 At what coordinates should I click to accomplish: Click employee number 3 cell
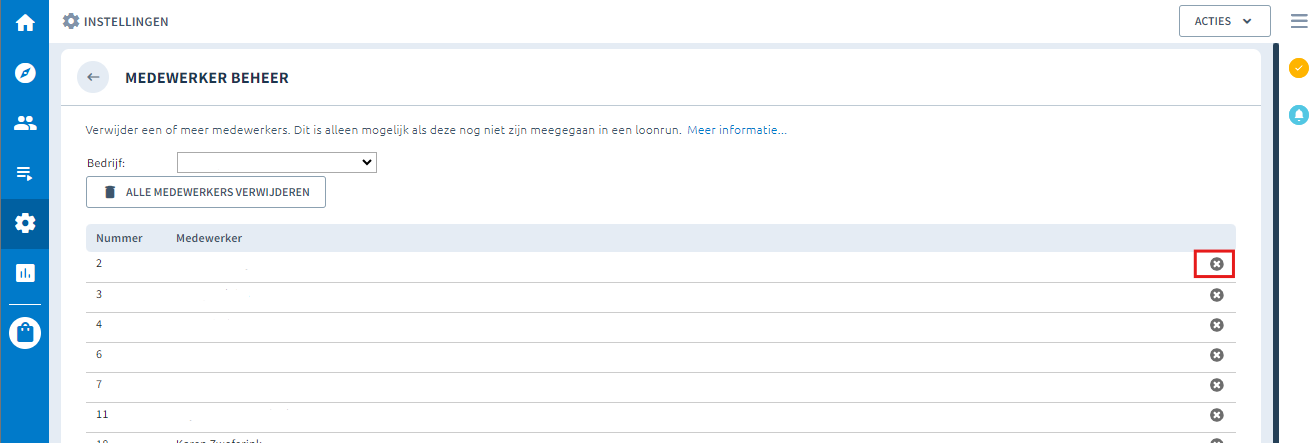99,294
